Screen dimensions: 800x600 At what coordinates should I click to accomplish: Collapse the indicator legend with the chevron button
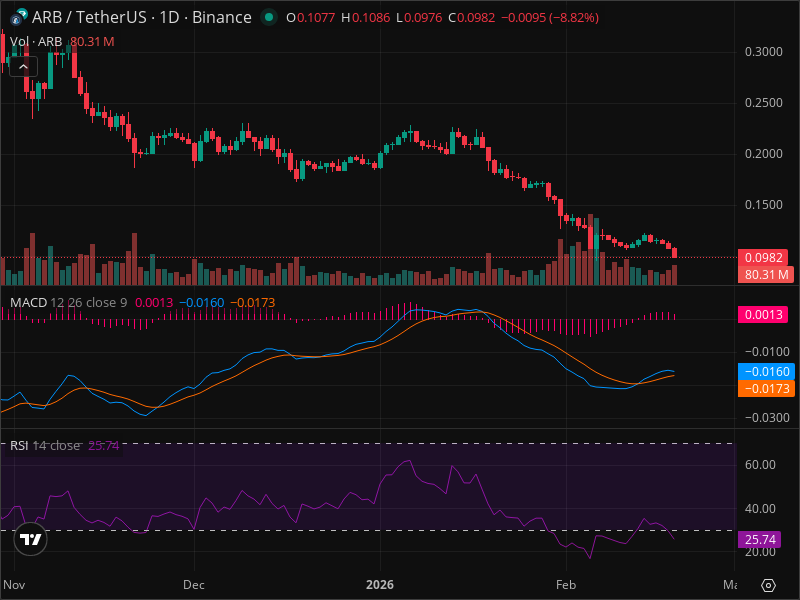pyautogui.click(x=23, y=67)
